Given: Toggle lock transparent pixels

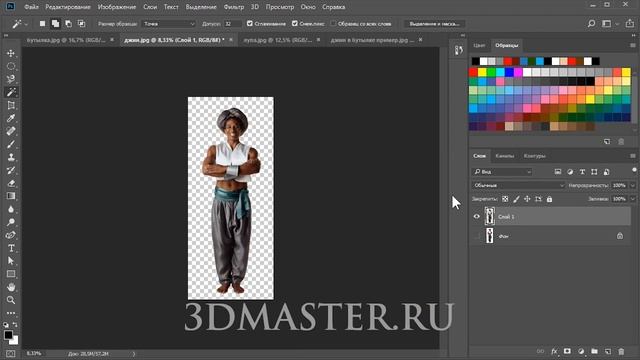Looking at the screenshot, I should [x=505, y=199].
